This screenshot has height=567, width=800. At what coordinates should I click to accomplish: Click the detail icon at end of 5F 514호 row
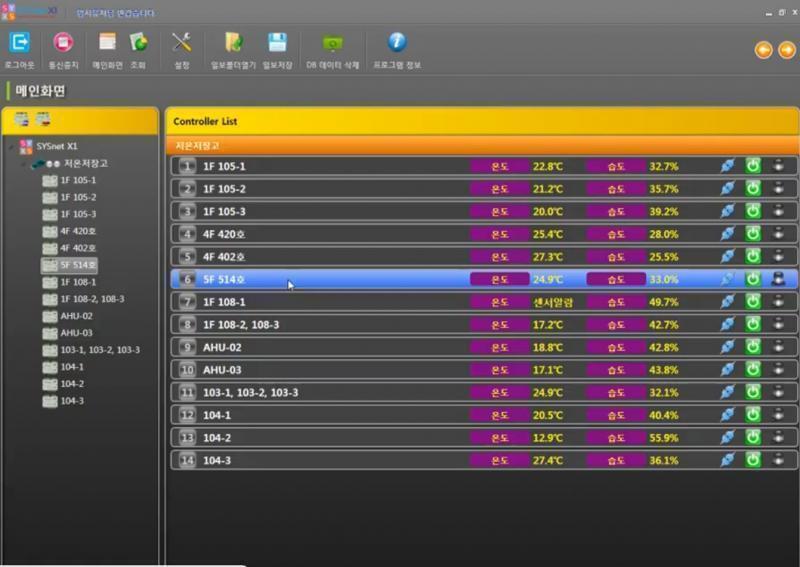tap(778, 279)
